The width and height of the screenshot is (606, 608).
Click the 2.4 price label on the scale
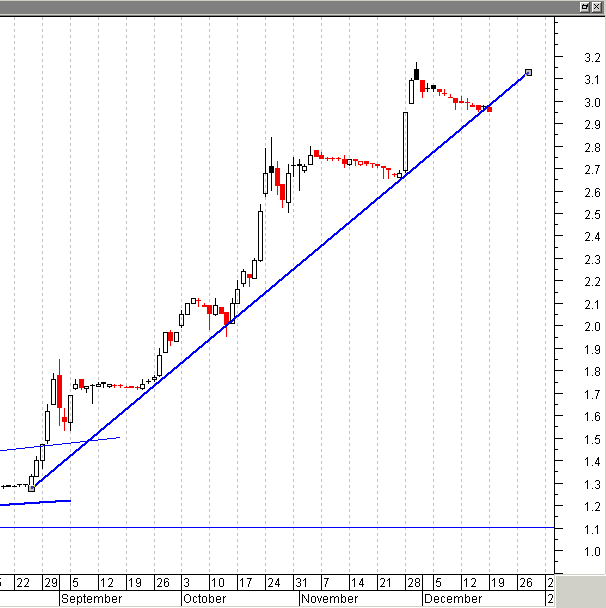(x=592, y=237)
